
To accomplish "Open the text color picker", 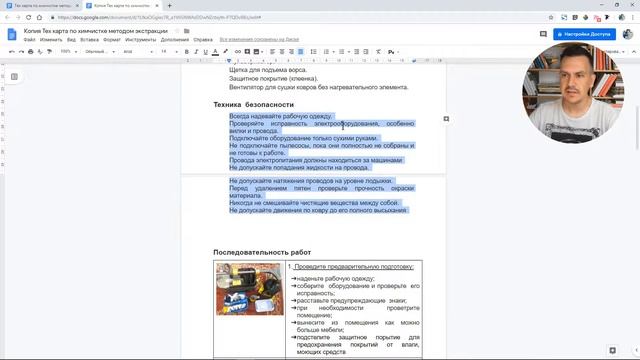I will click(215, 52).
